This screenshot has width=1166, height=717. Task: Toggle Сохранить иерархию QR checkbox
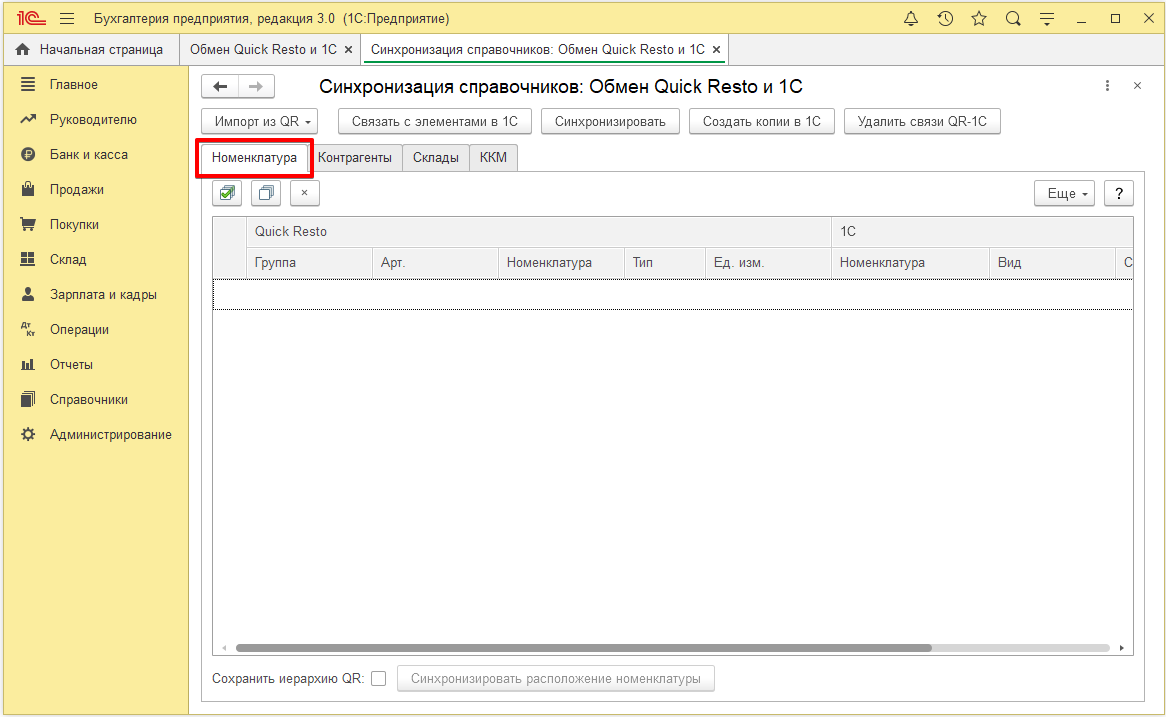click(x=379, y=678)
